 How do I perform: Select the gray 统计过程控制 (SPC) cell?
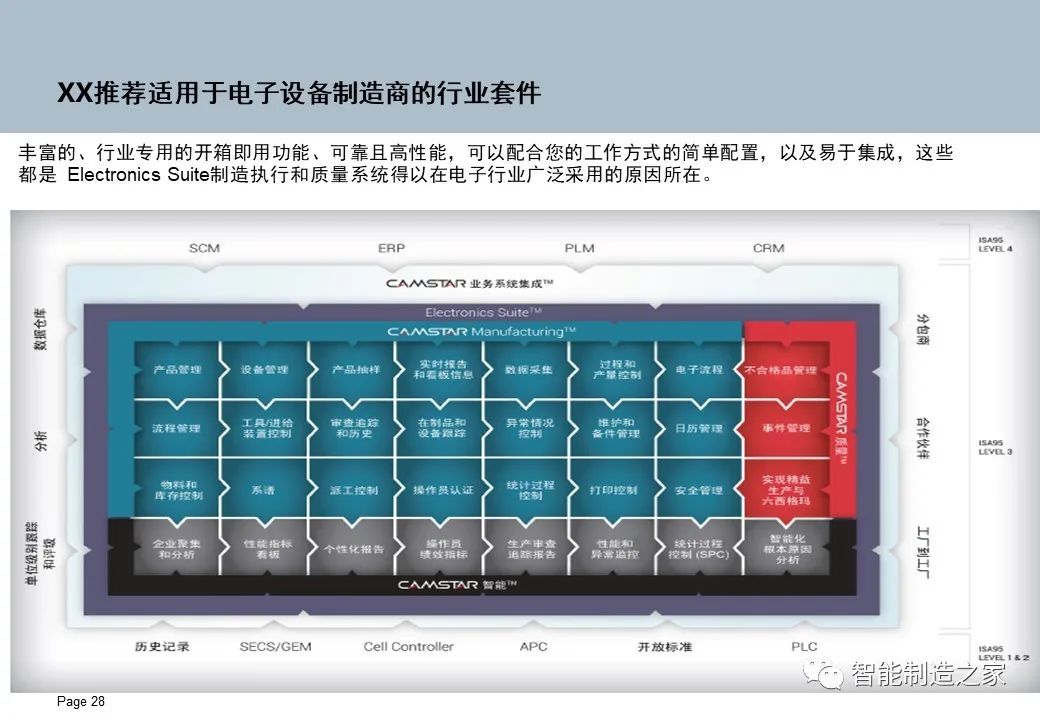700,549
